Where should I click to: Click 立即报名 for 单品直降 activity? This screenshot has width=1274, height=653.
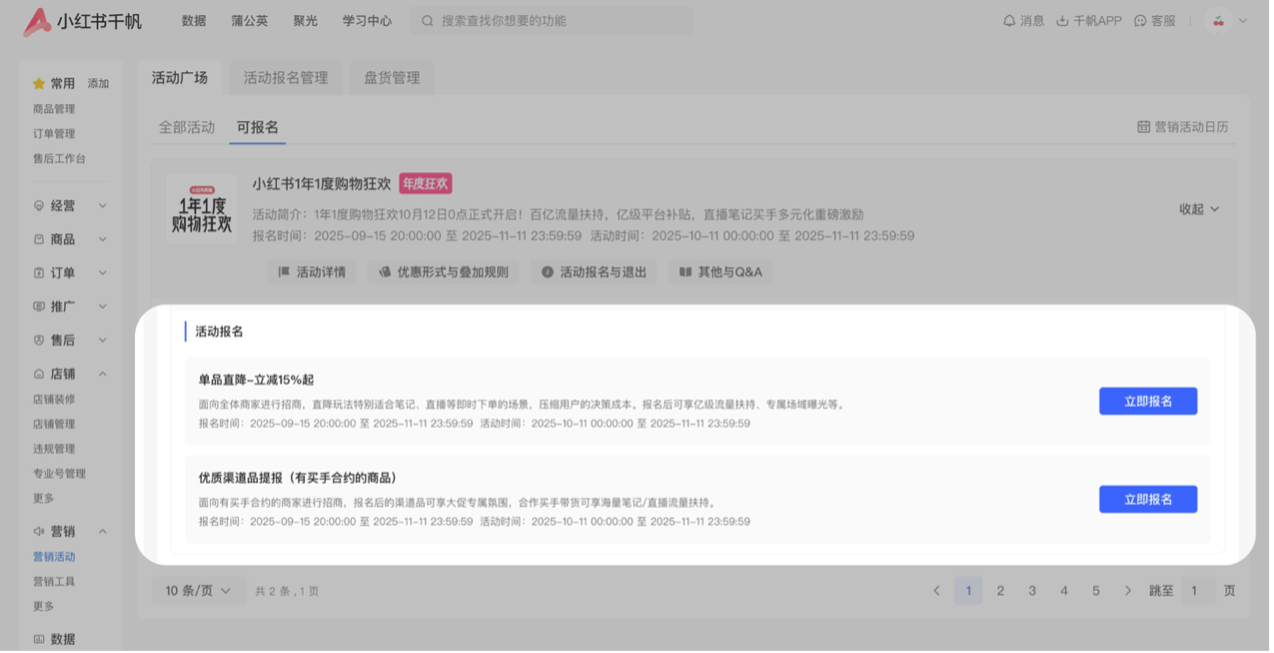click(1148, 400)
